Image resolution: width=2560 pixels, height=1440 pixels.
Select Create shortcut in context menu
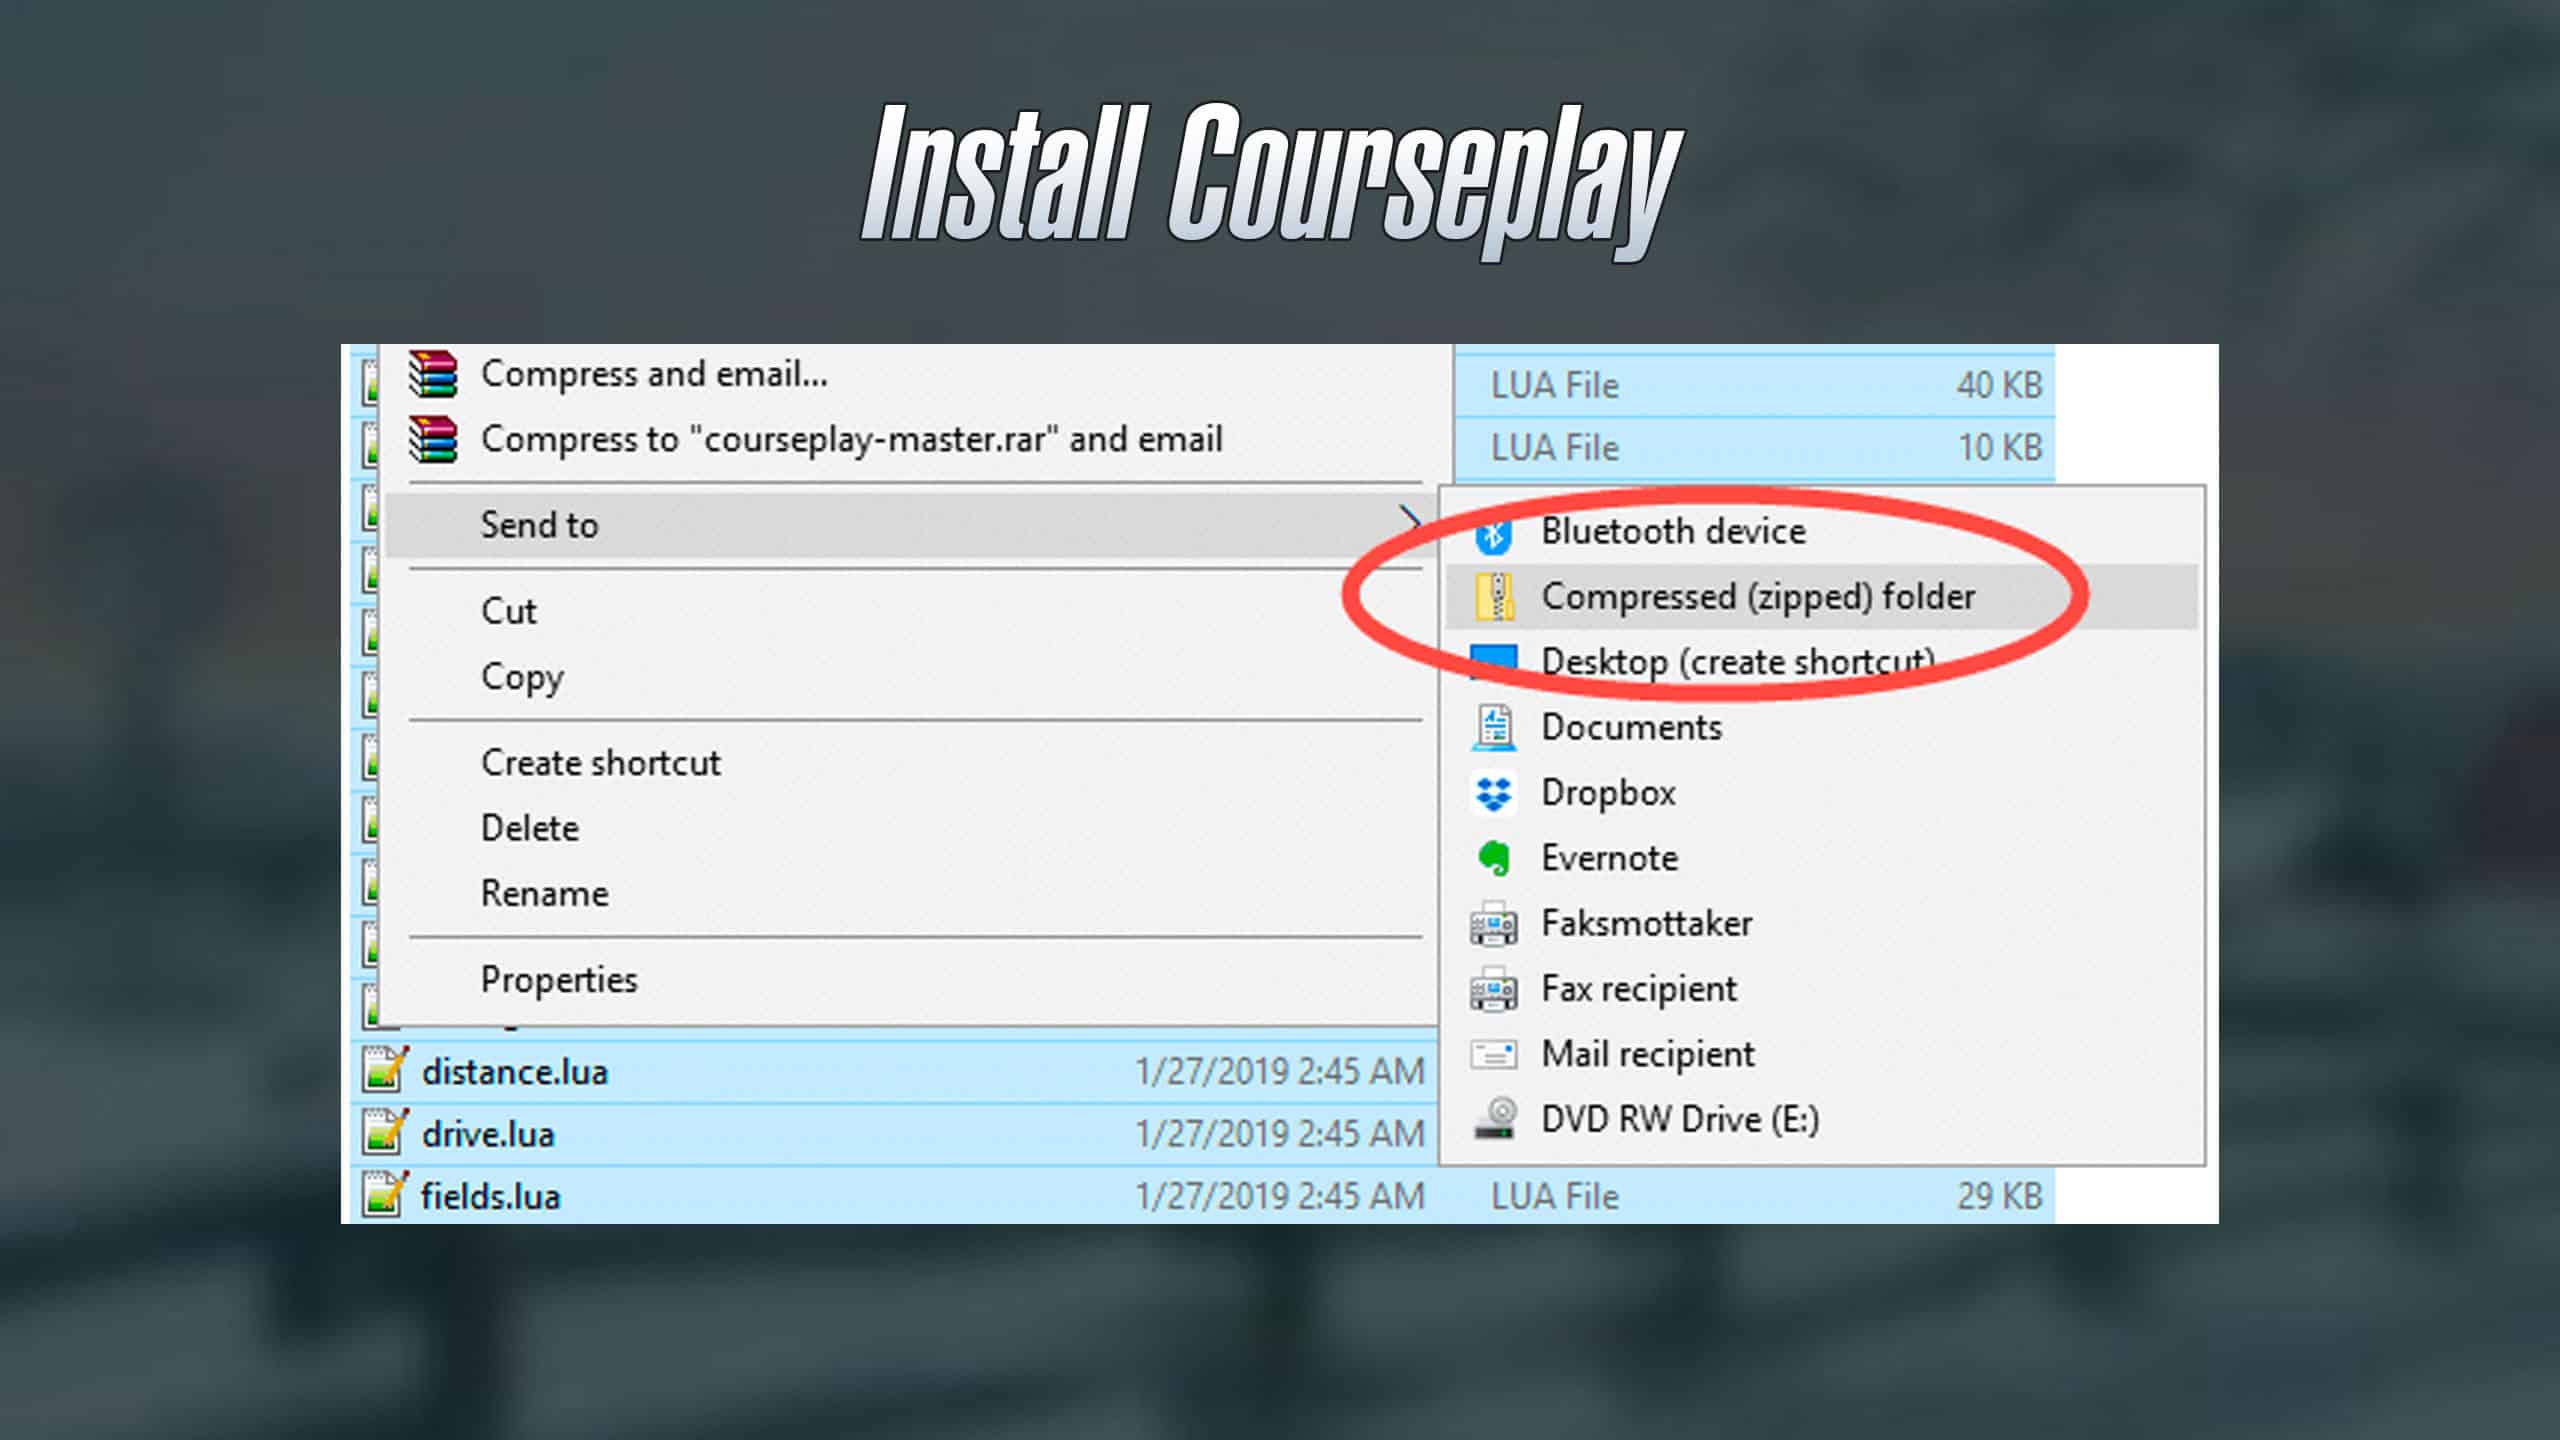[x=600, y=763]
